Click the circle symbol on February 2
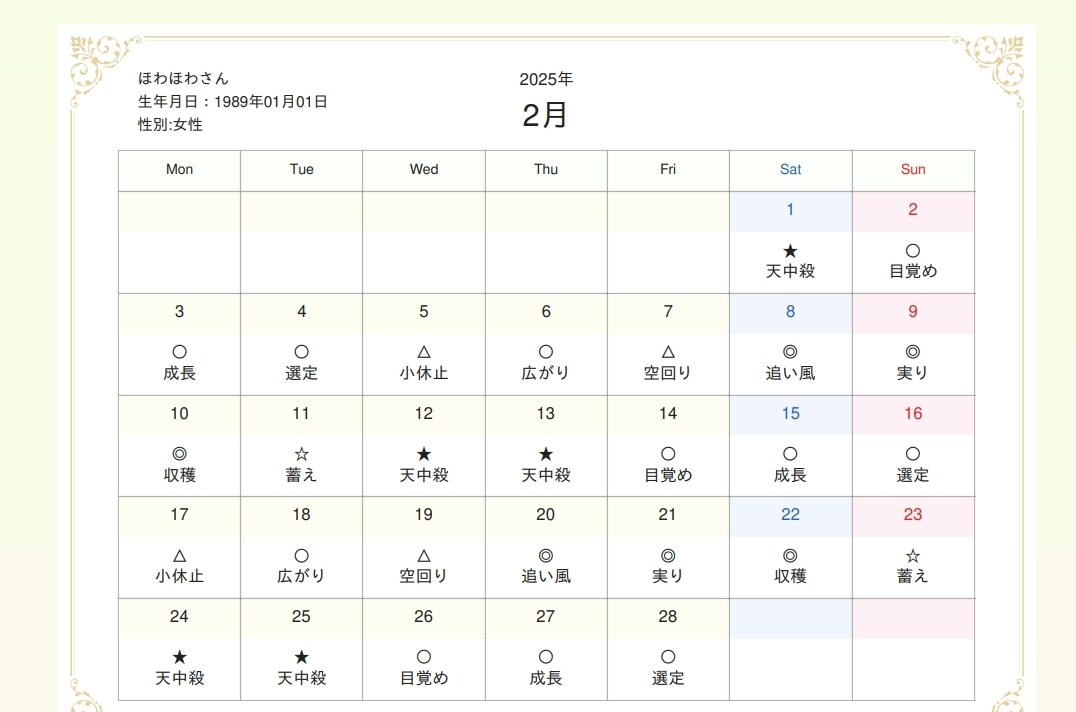The image size is (1076, 712). click(913, 251)
